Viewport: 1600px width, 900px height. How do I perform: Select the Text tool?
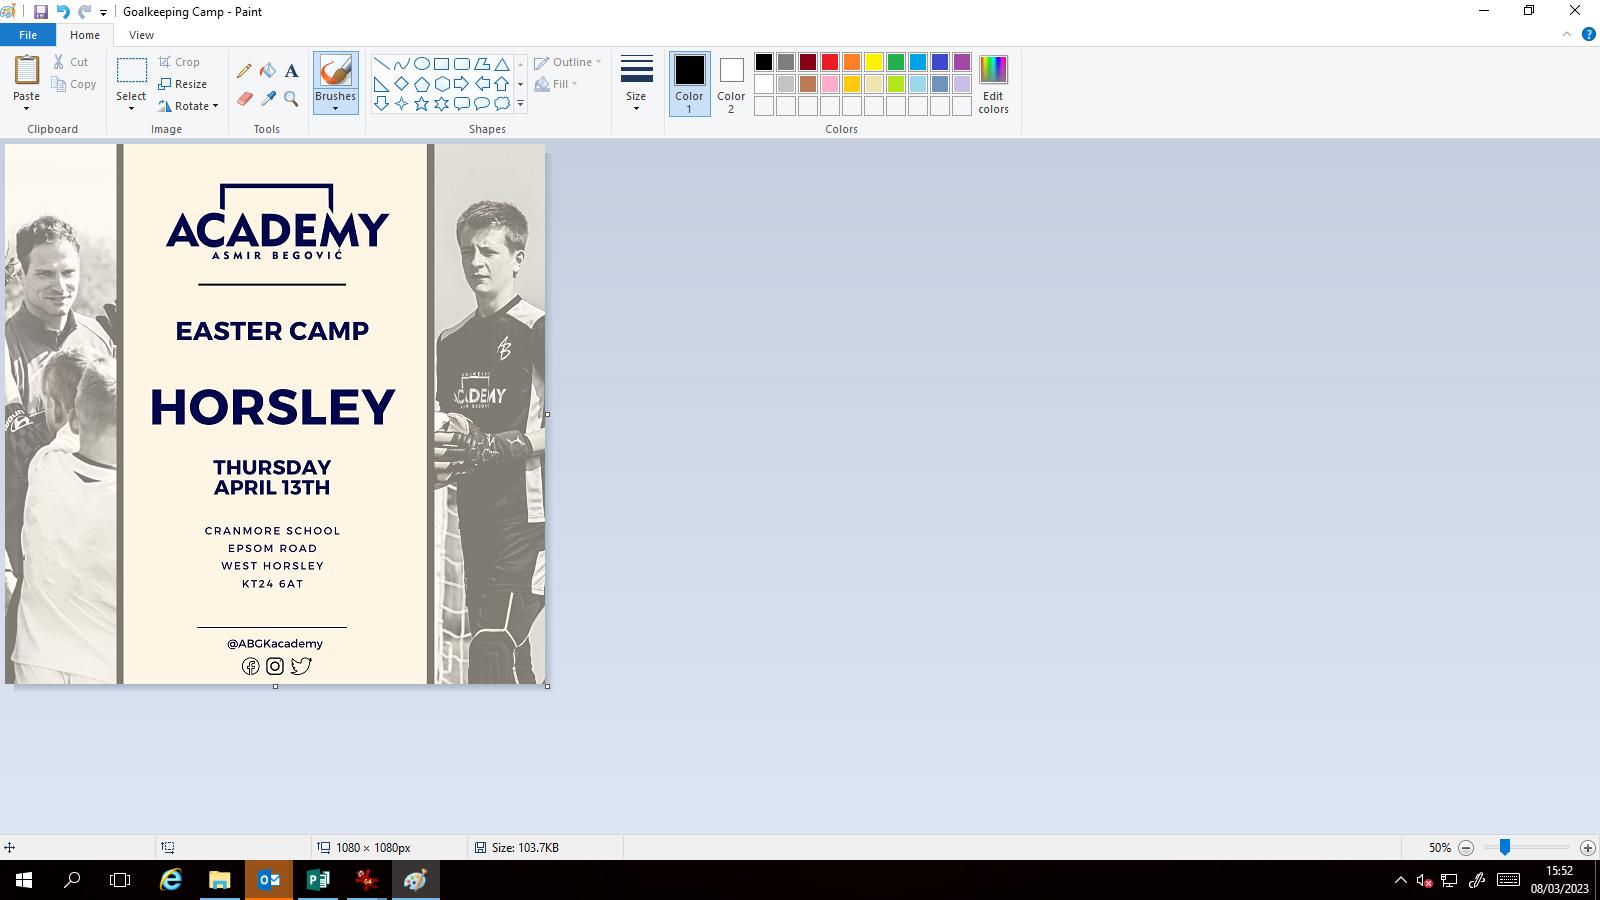291,71
